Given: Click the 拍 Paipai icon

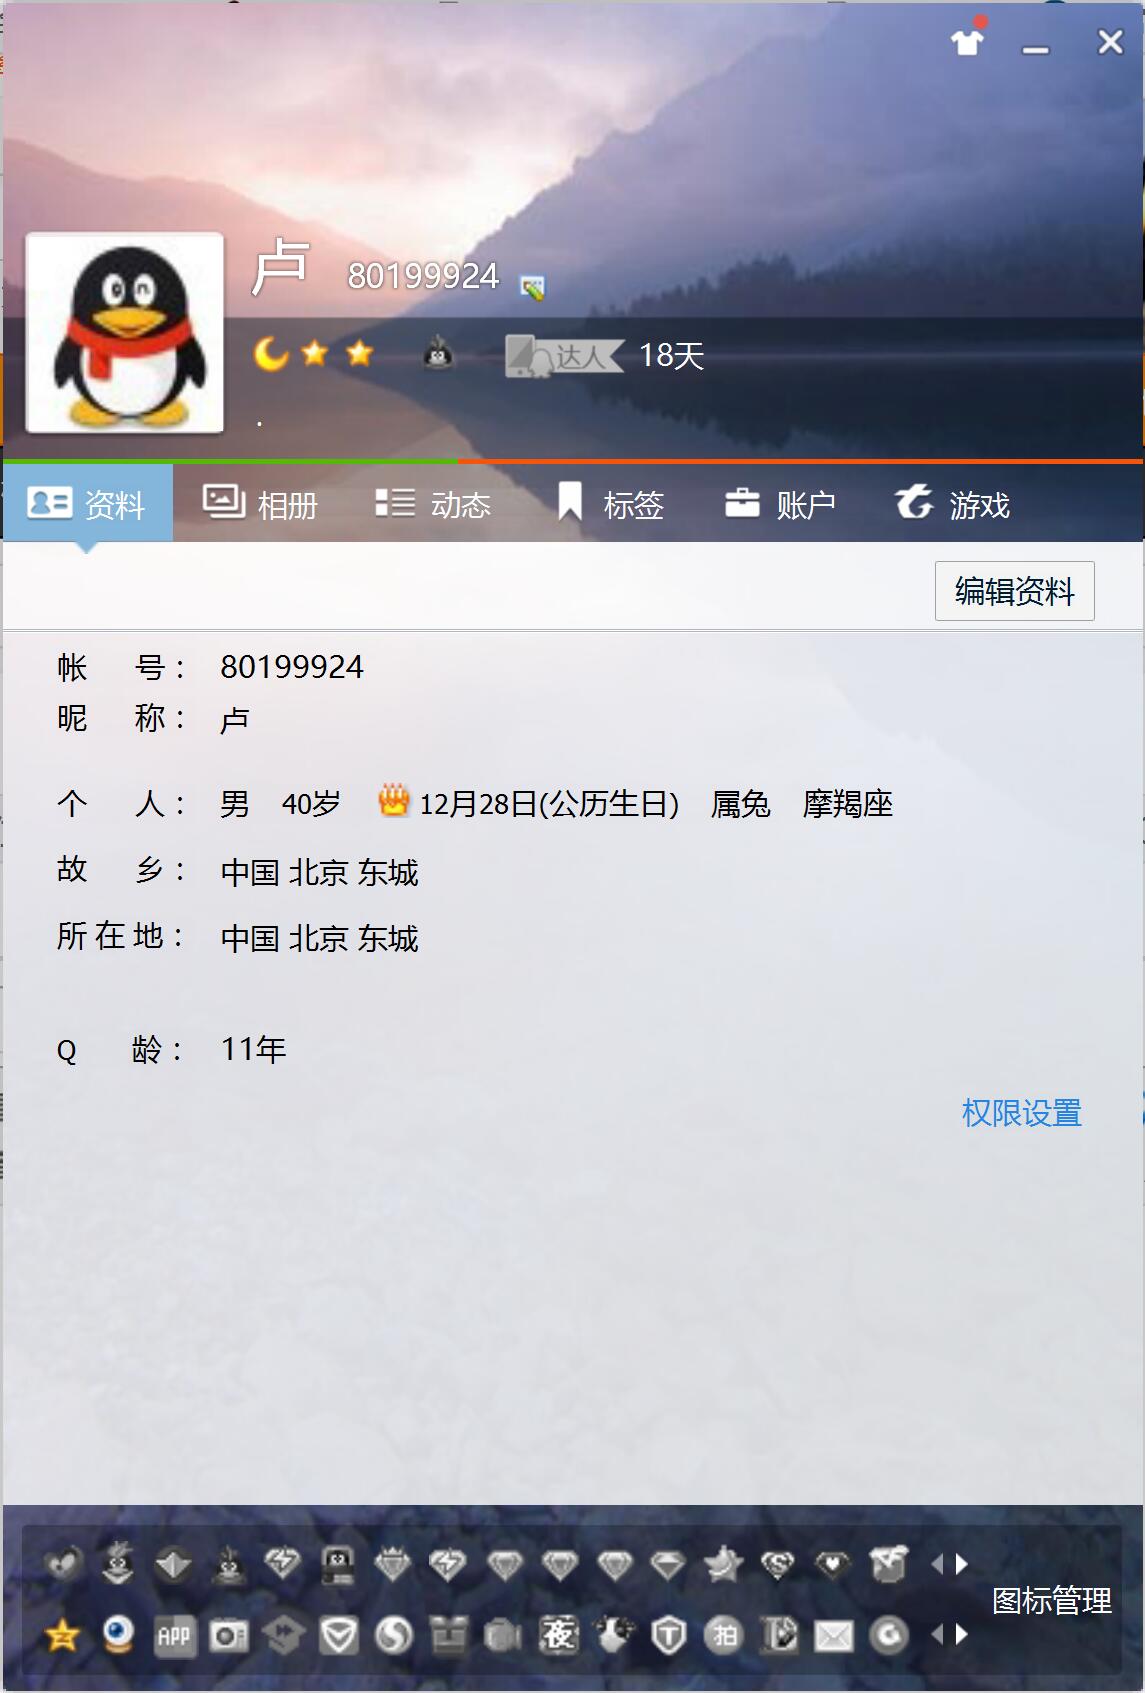Looking at the screenshot, I should click(x=724, y=1635).
